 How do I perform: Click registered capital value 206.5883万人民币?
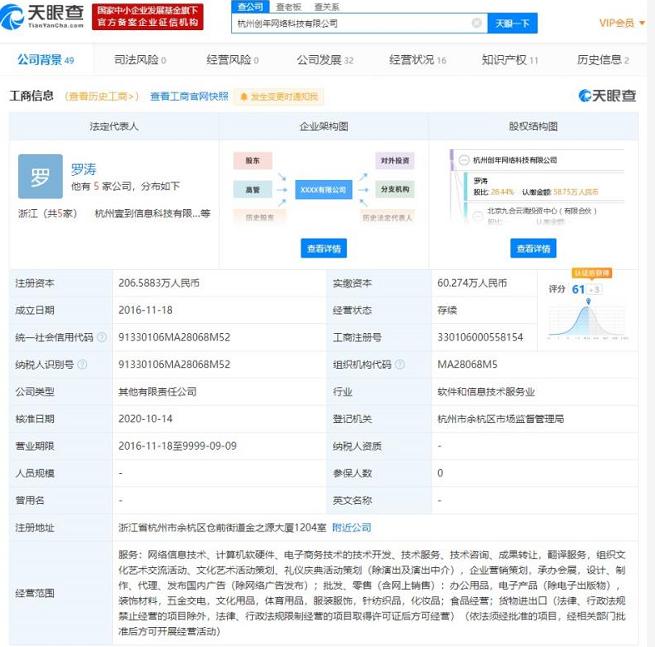[159, 283]
